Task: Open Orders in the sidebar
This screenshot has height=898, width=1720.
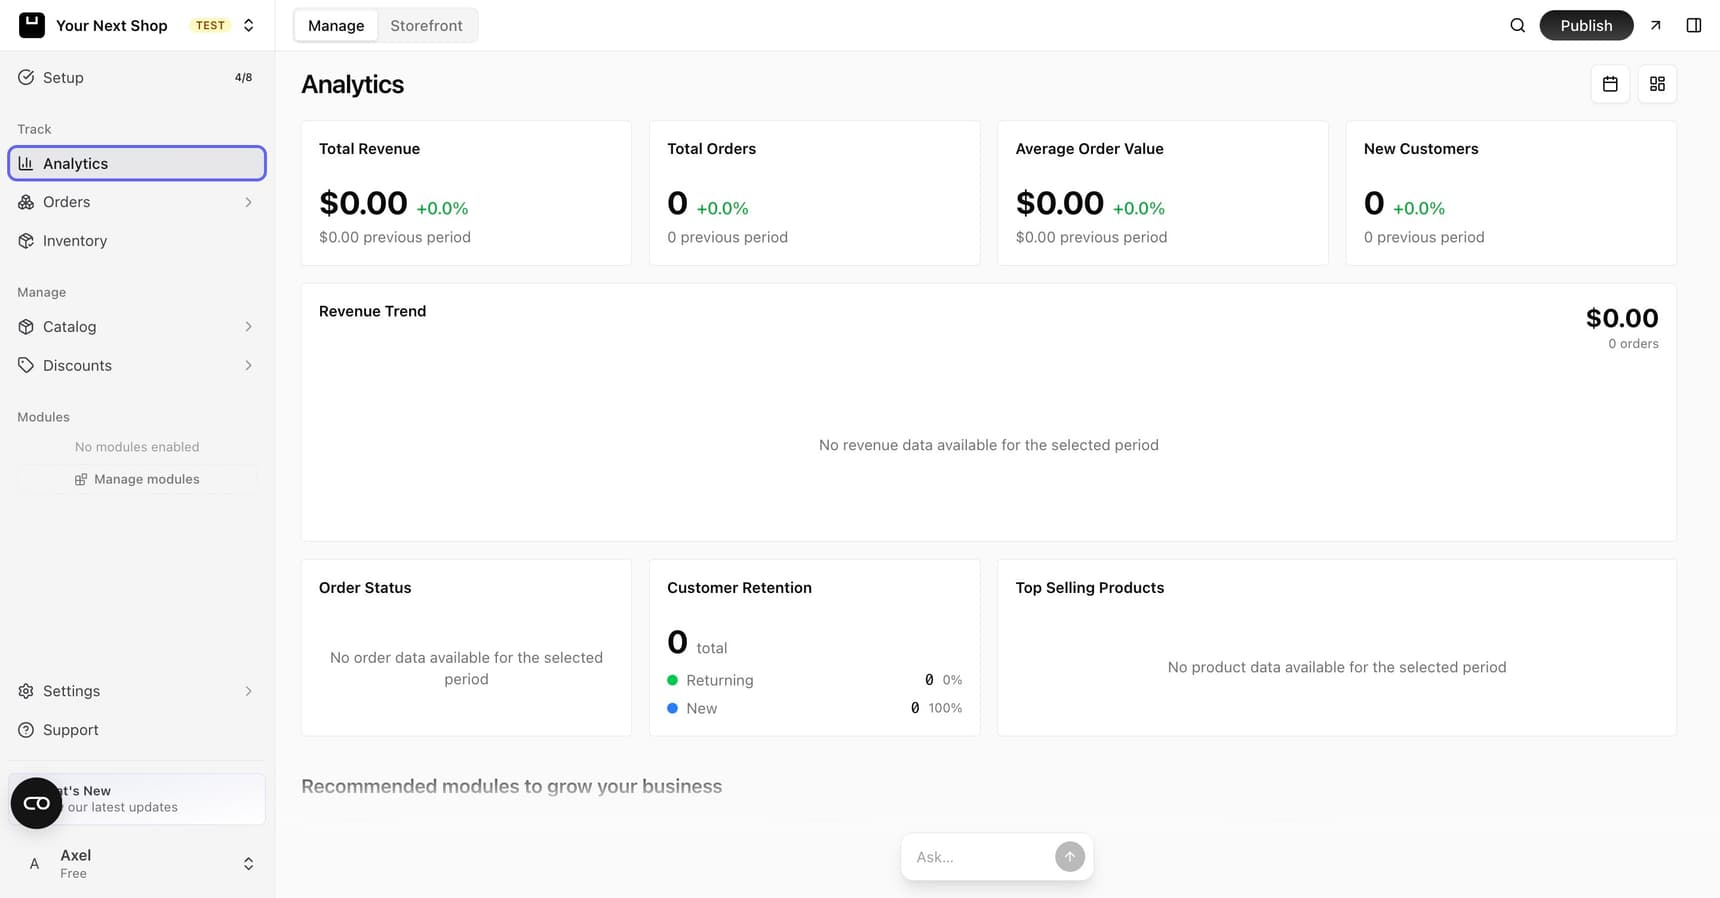Action: click(x=137, y=202)
